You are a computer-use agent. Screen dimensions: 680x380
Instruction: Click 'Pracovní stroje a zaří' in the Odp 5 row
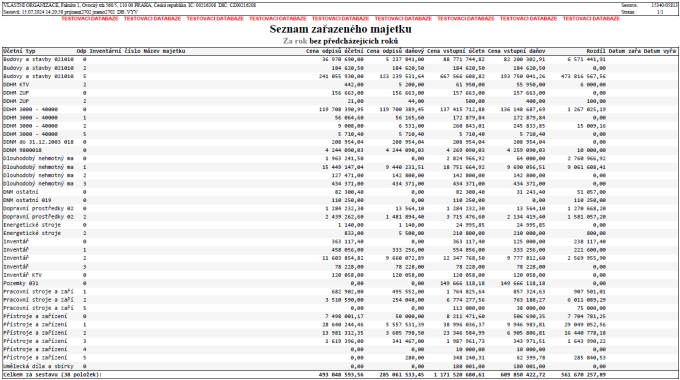tap(38, 308)
